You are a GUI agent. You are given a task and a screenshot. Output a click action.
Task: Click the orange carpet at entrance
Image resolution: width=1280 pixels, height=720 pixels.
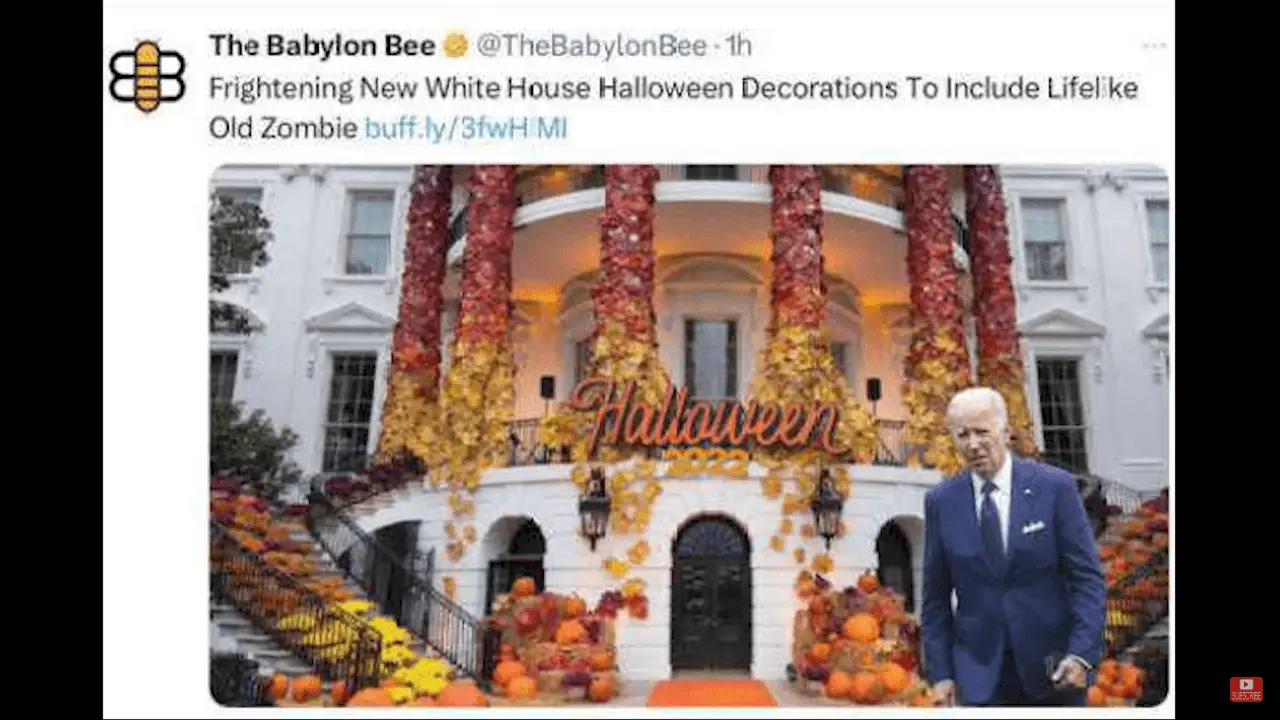click(711, 693)
